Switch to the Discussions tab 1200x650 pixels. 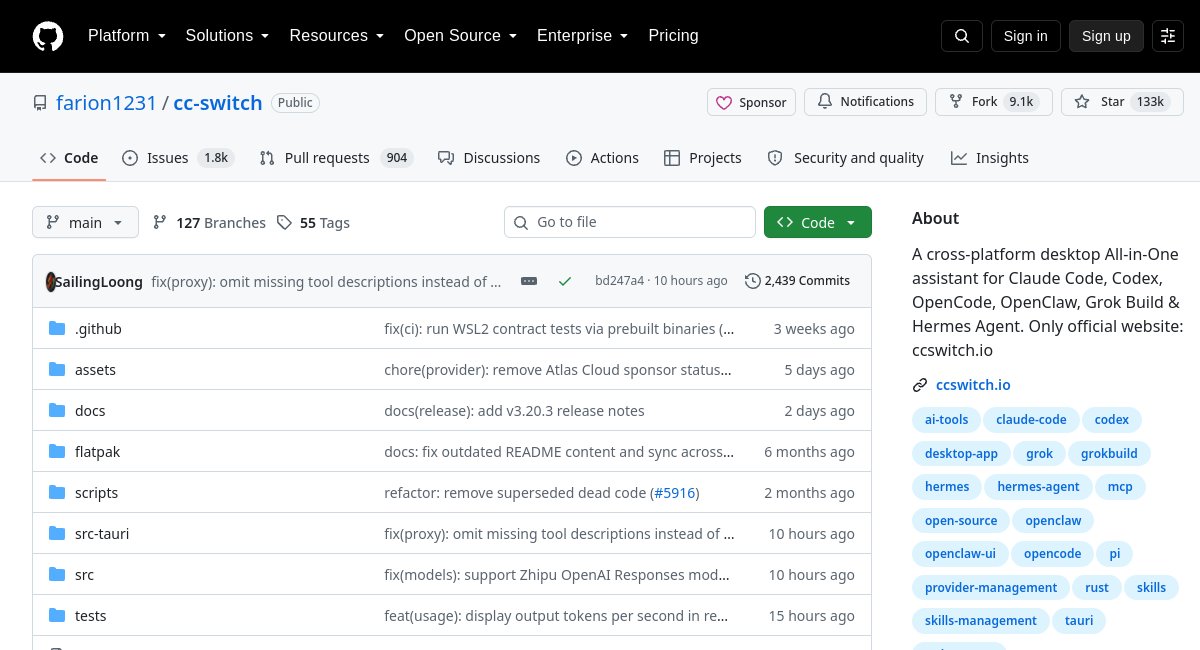pos(488,158)
